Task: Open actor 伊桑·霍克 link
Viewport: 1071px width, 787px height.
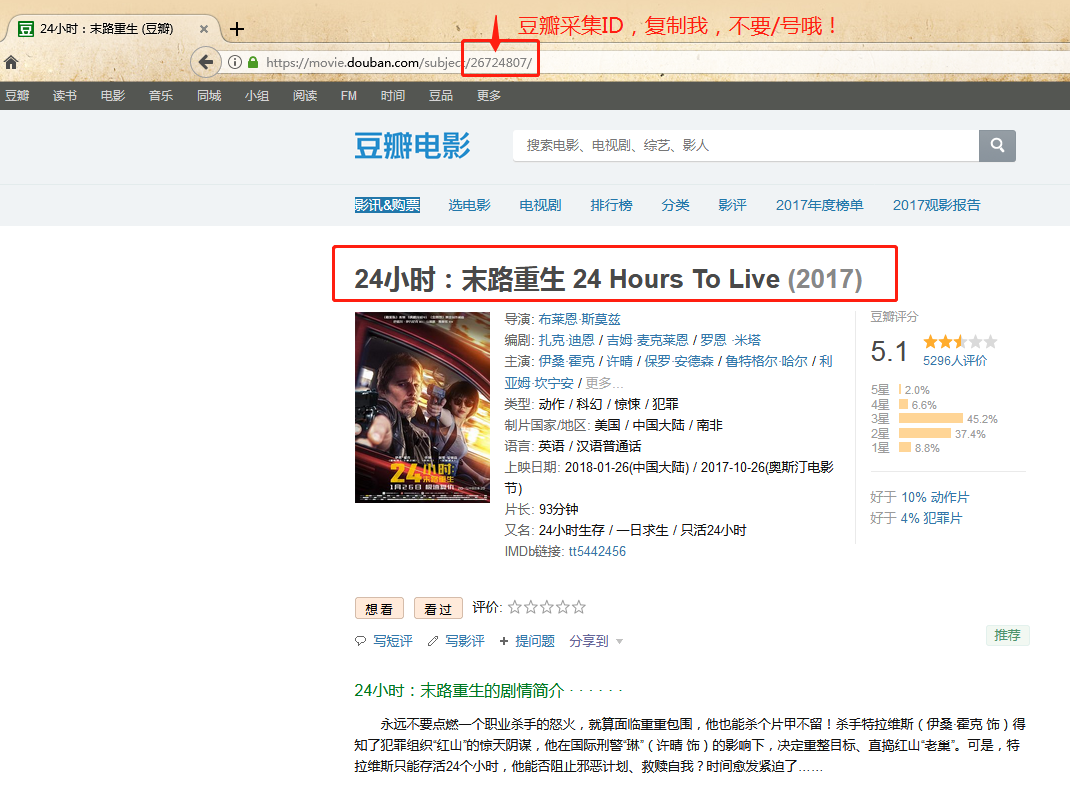Action: coord(566,361)
